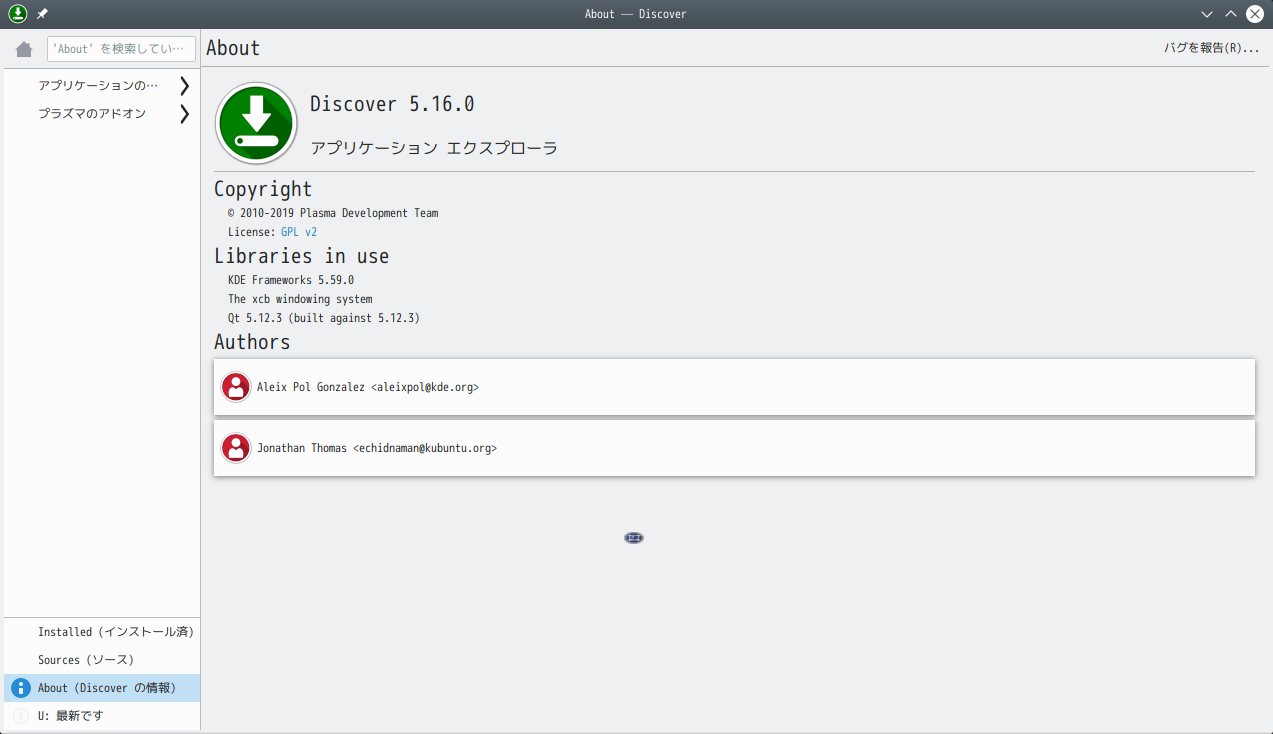Click Aleix Pol Gonzalez avatar icon
The height and width of the screenshot is (734, 1273).
236,387
